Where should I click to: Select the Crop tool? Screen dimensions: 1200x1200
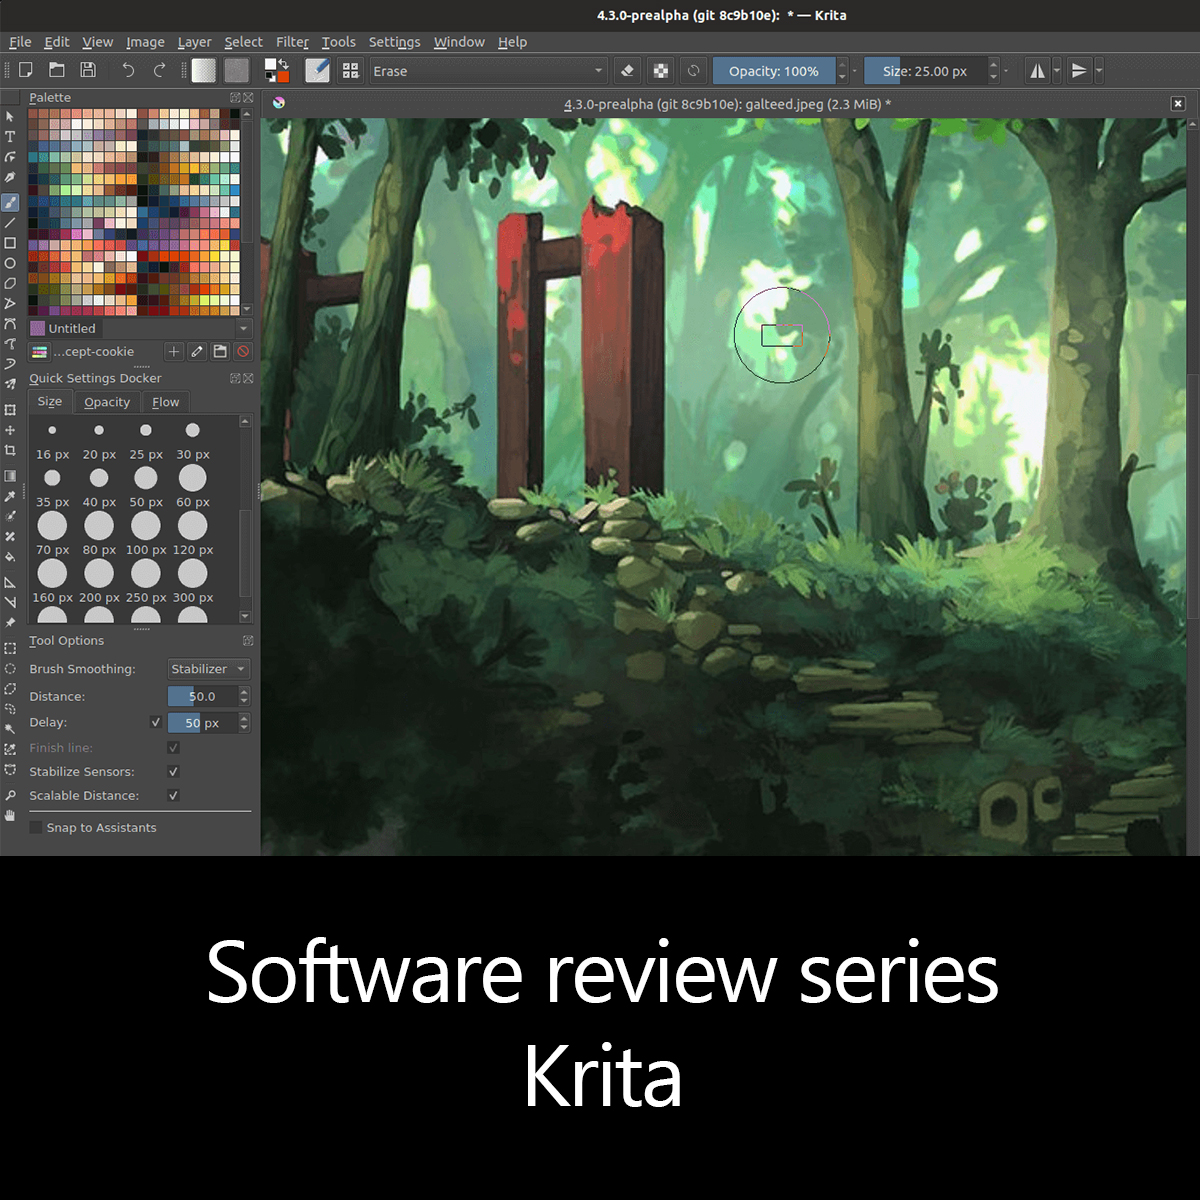pyautogui.click(x=11, y=450)
